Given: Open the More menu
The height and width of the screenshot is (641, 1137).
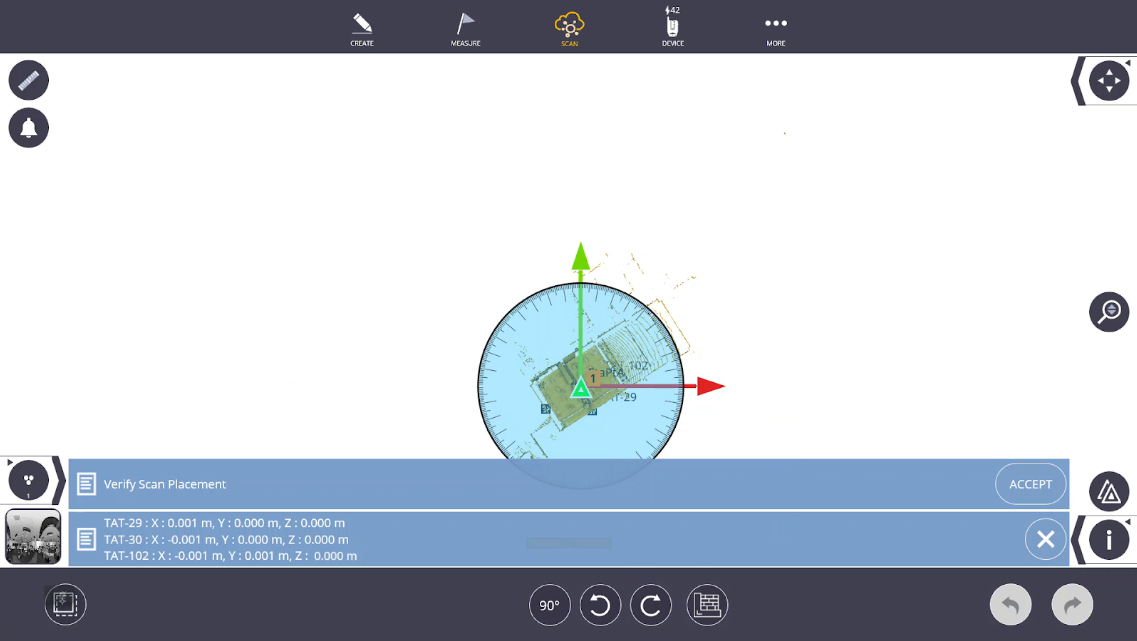Looking at the screenshot, I should pos(776,30).
